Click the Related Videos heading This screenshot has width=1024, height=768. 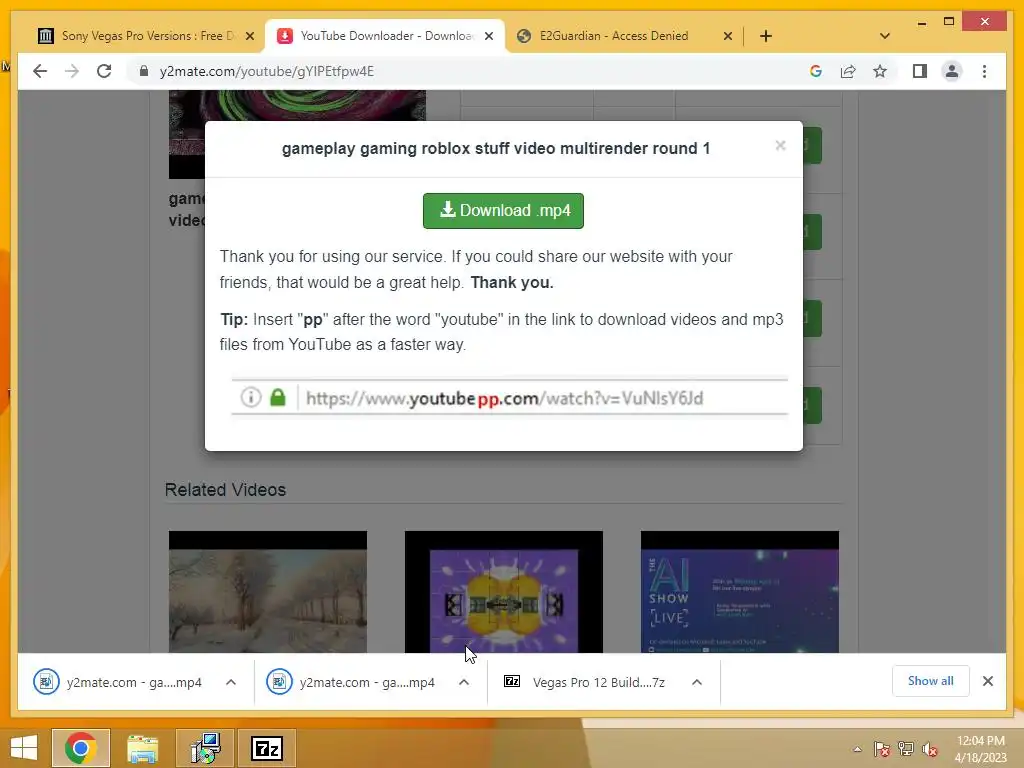point(225,490)
